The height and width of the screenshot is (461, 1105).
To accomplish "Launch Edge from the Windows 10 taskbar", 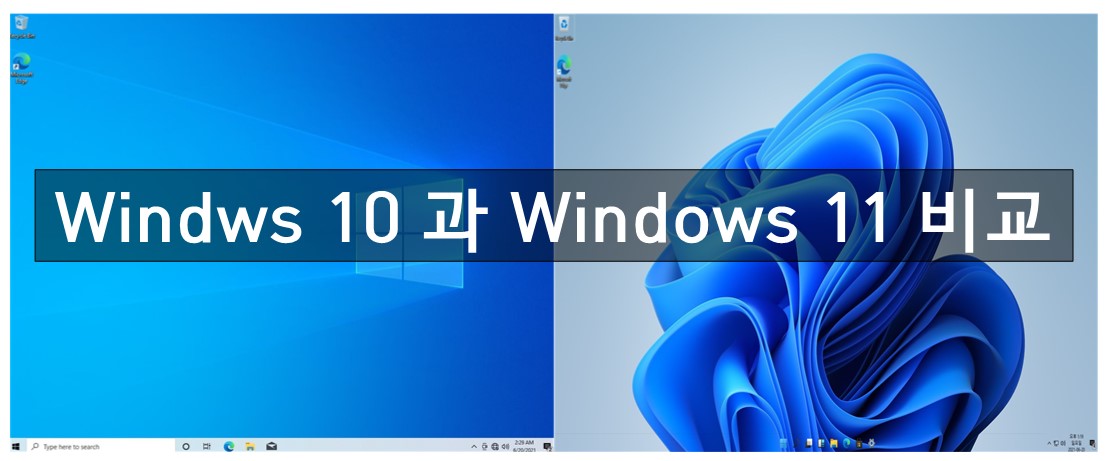I will (x=228, y=446).
